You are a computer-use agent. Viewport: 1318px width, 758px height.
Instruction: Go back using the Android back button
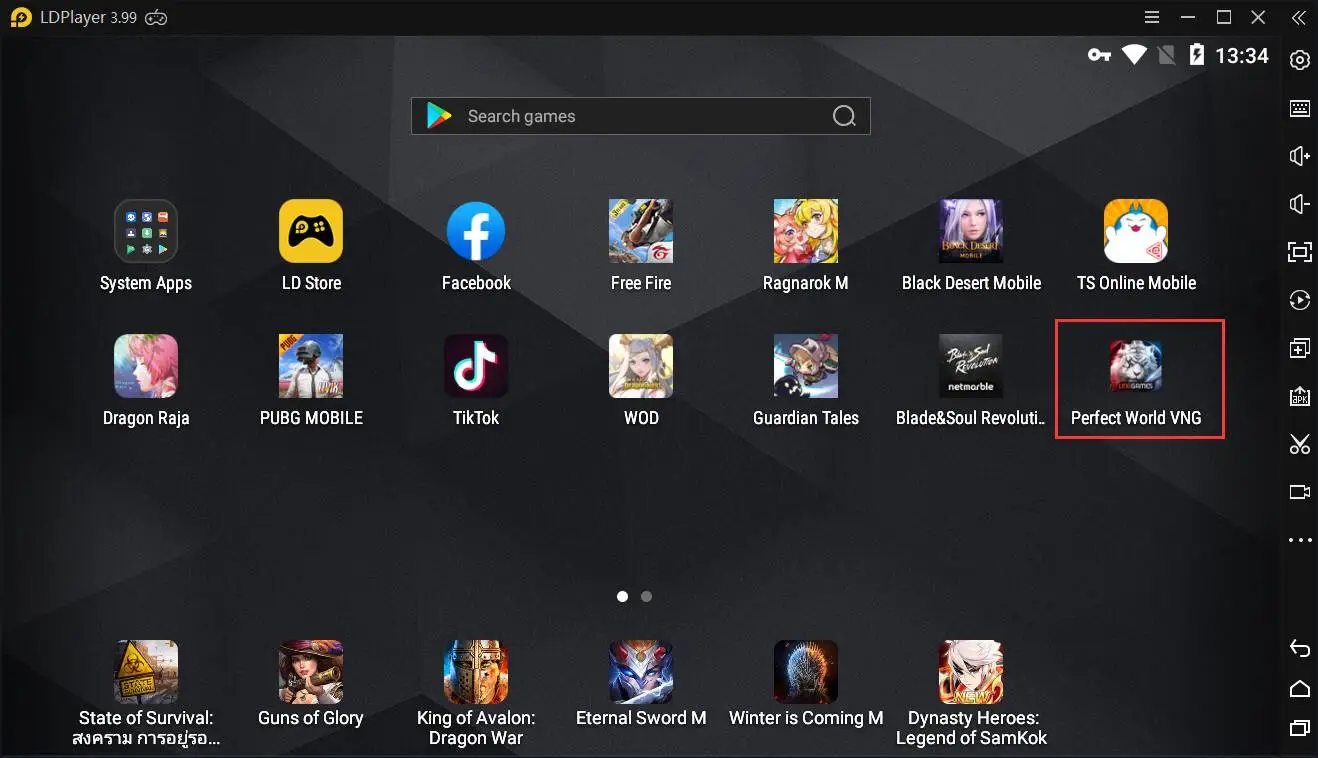pyautogui.click(x=1300, y=648)
